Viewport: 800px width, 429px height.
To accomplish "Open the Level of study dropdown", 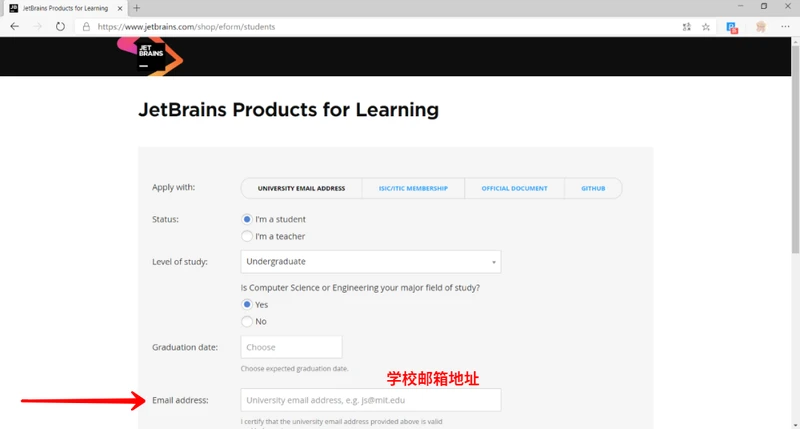I will pos(371,262).
